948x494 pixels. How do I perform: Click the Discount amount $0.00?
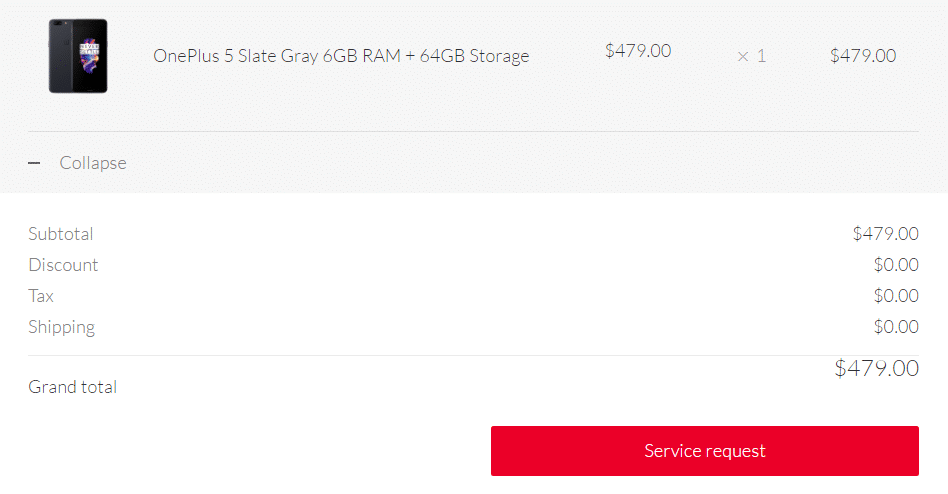[895, 265]
